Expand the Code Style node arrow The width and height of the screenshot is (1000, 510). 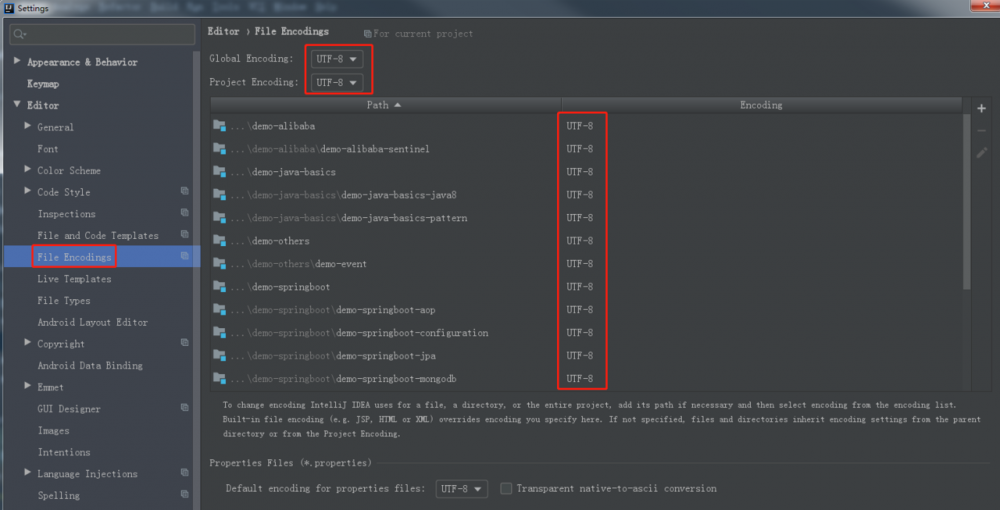[27, 191]
